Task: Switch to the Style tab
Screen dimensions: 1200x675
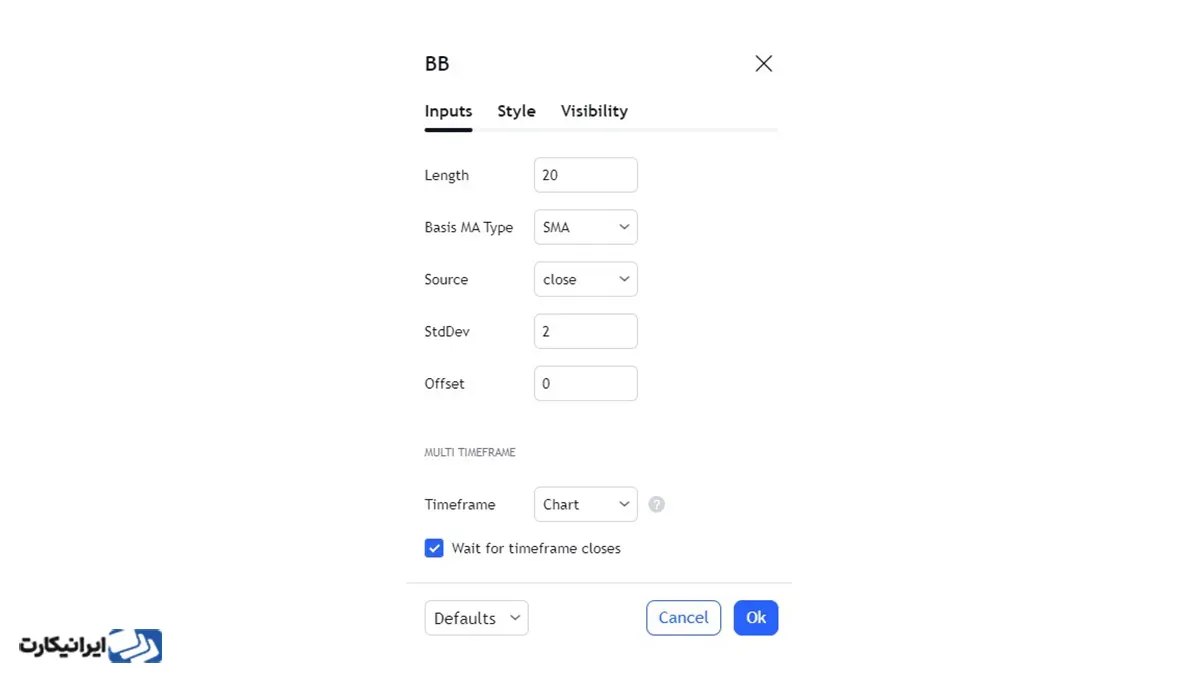Action: tap(516, 111)
